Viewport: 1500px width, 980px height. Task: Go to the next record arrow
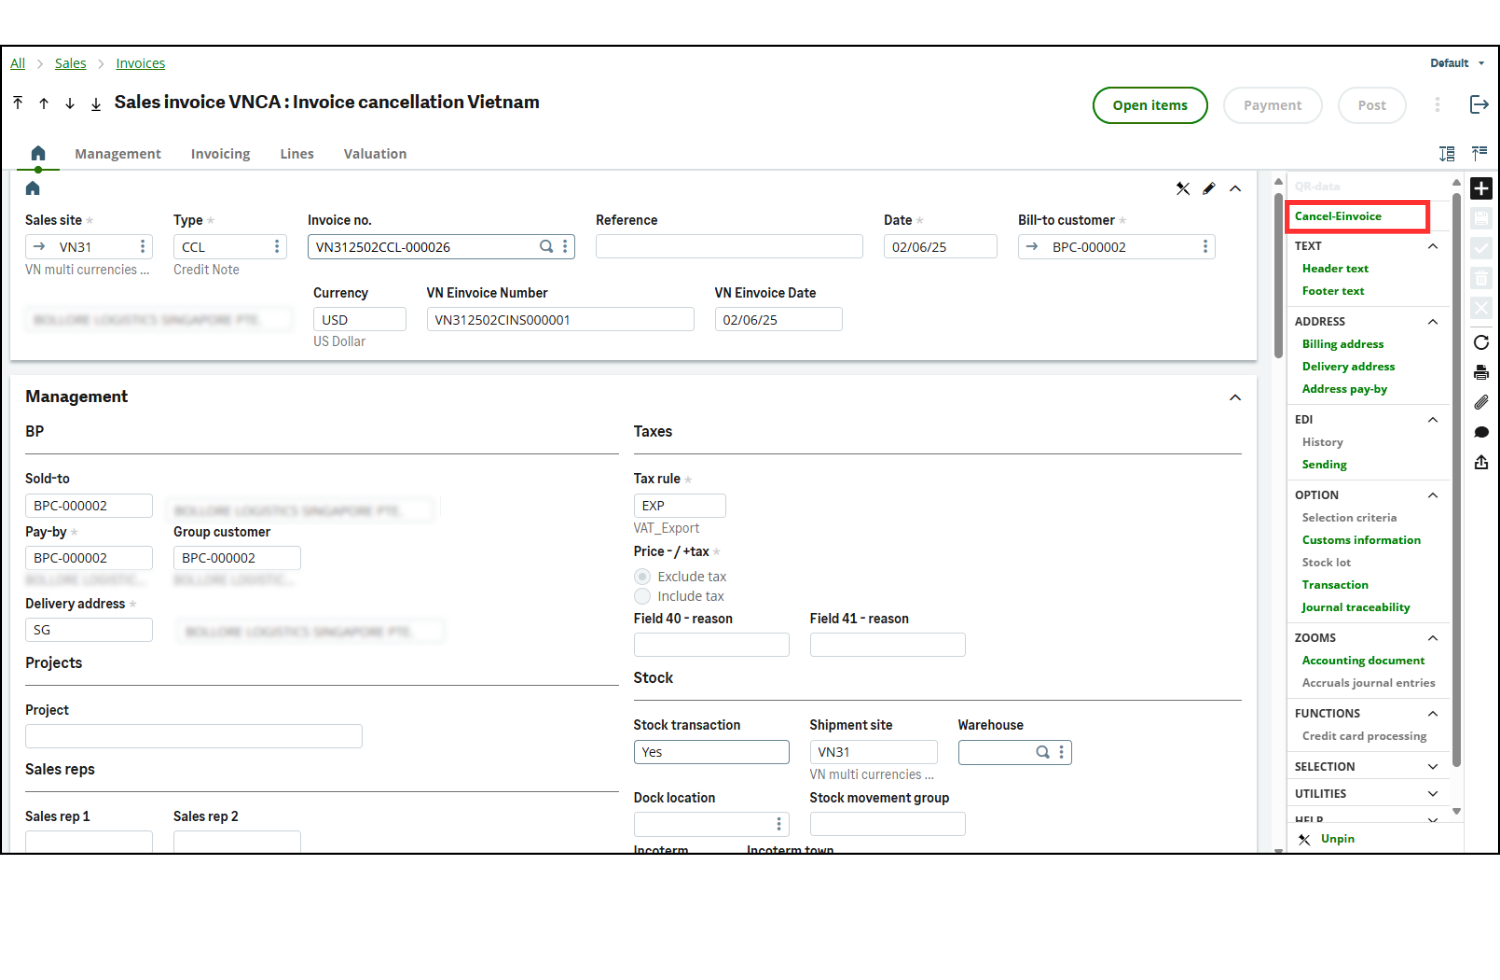tap(70, 103)
